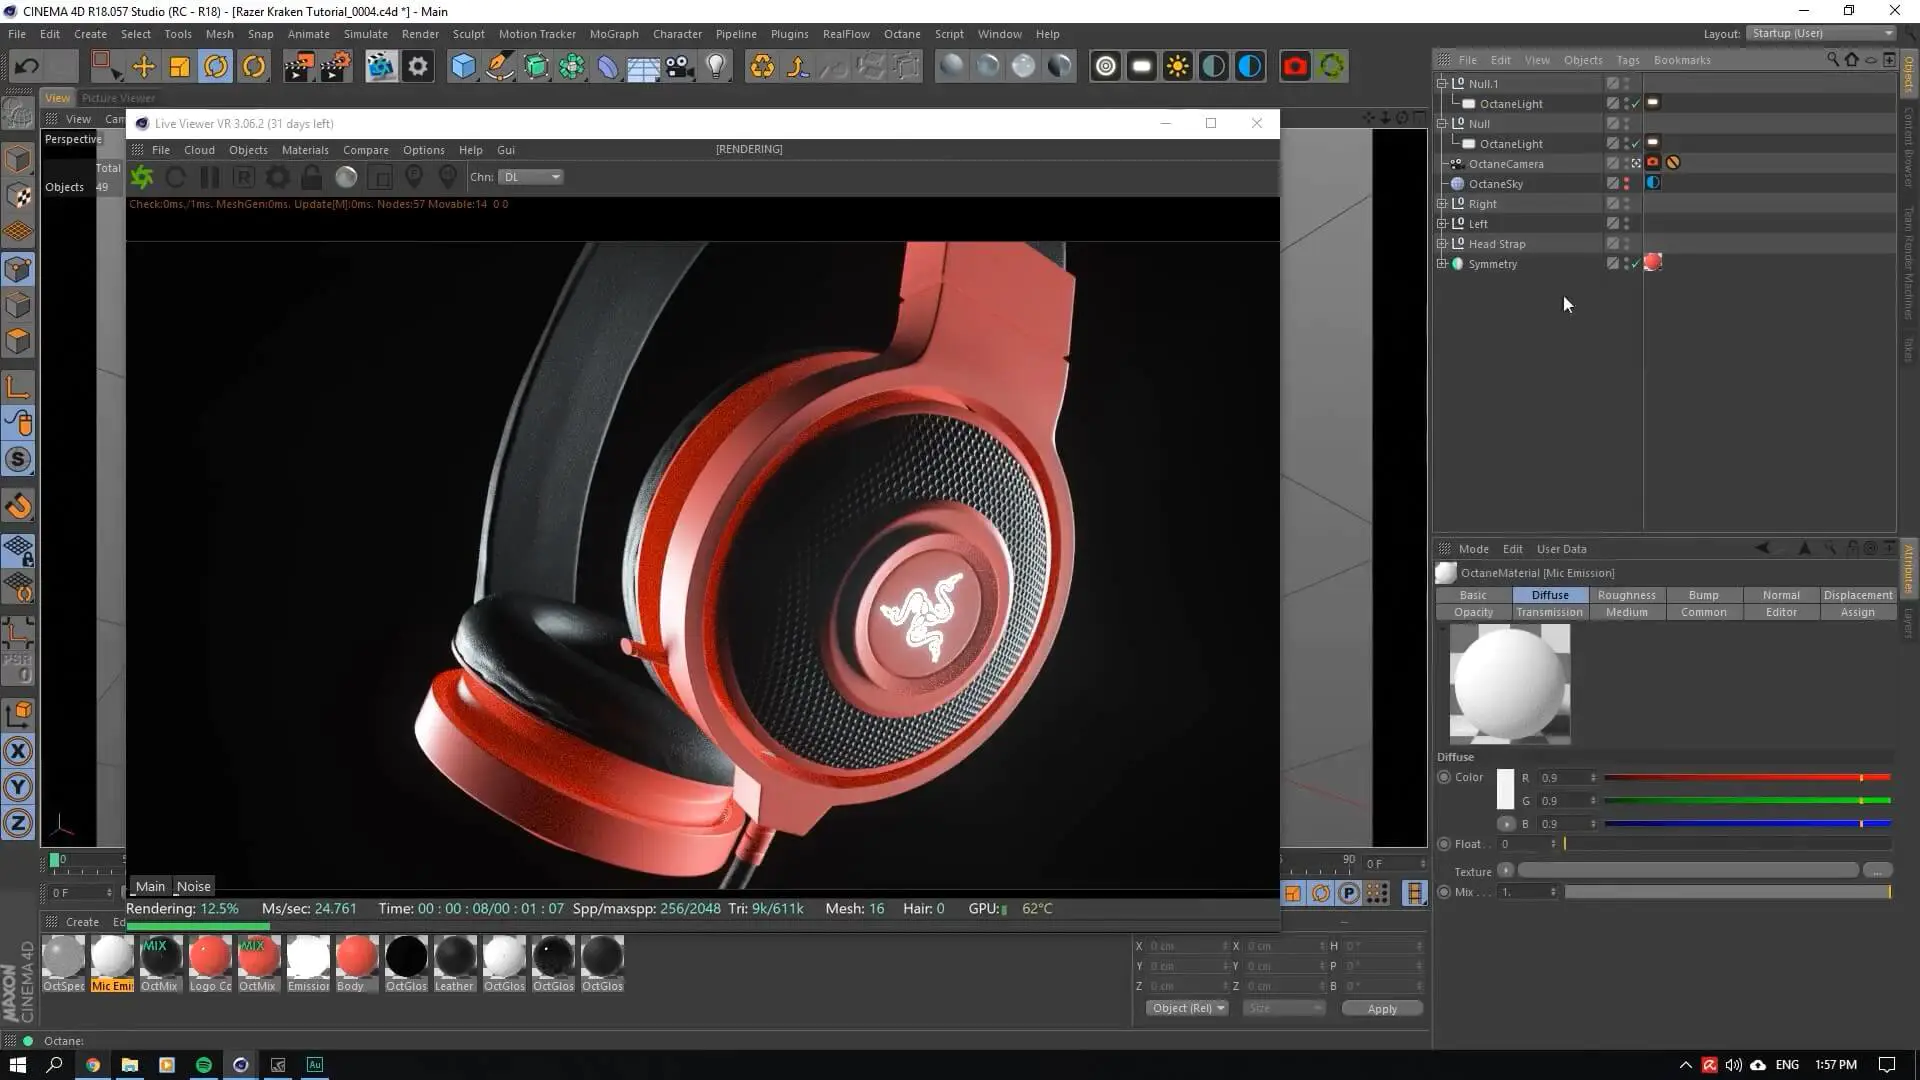The width and height of the screenshot is (1920, 1080).
Task: Select OctaneCamera in object tree
Action: coord(1505,164)
